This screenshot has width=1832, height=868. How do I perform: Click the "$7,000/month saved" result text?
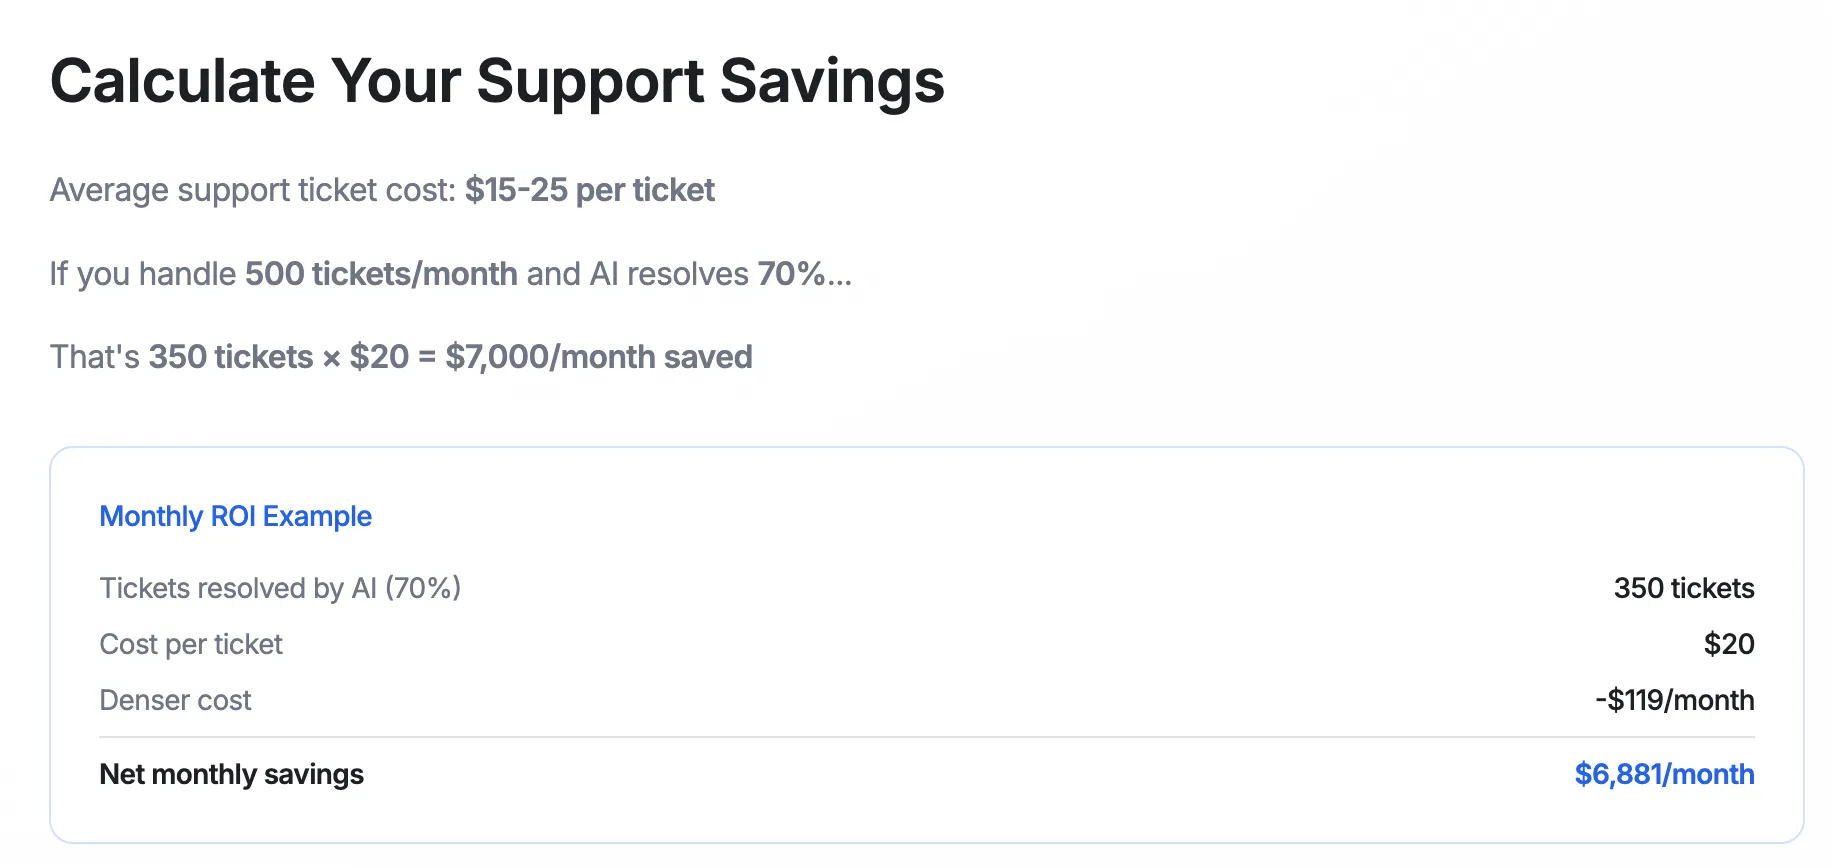coord(599,357)
